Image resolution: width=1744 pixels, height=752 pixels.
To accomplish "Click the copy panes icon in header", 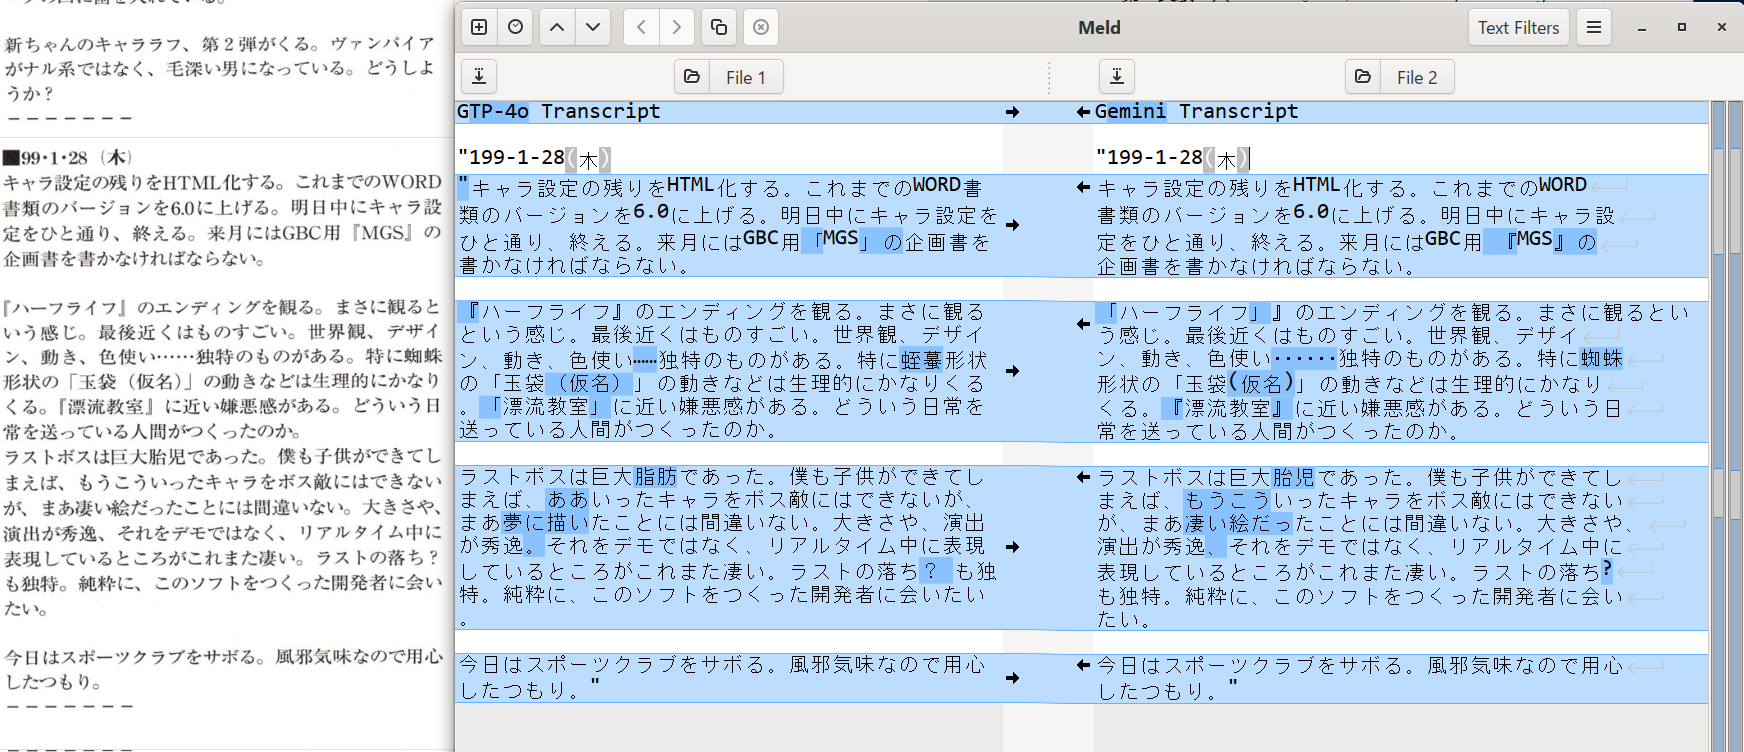I will pos(718,27).
